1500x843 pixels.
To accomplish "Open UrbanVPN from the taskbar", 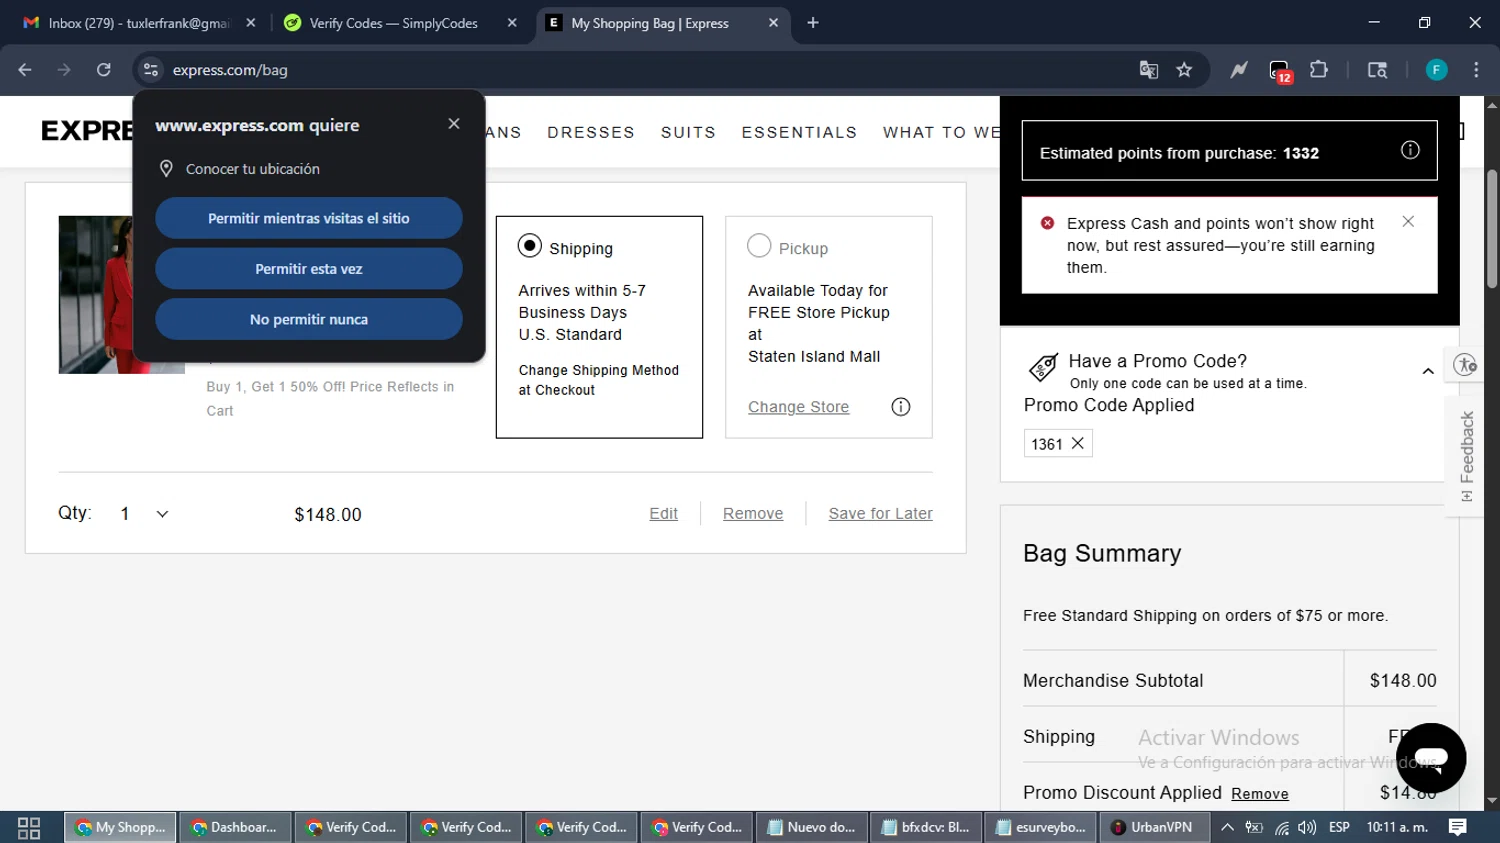I will coord(1153,828).
